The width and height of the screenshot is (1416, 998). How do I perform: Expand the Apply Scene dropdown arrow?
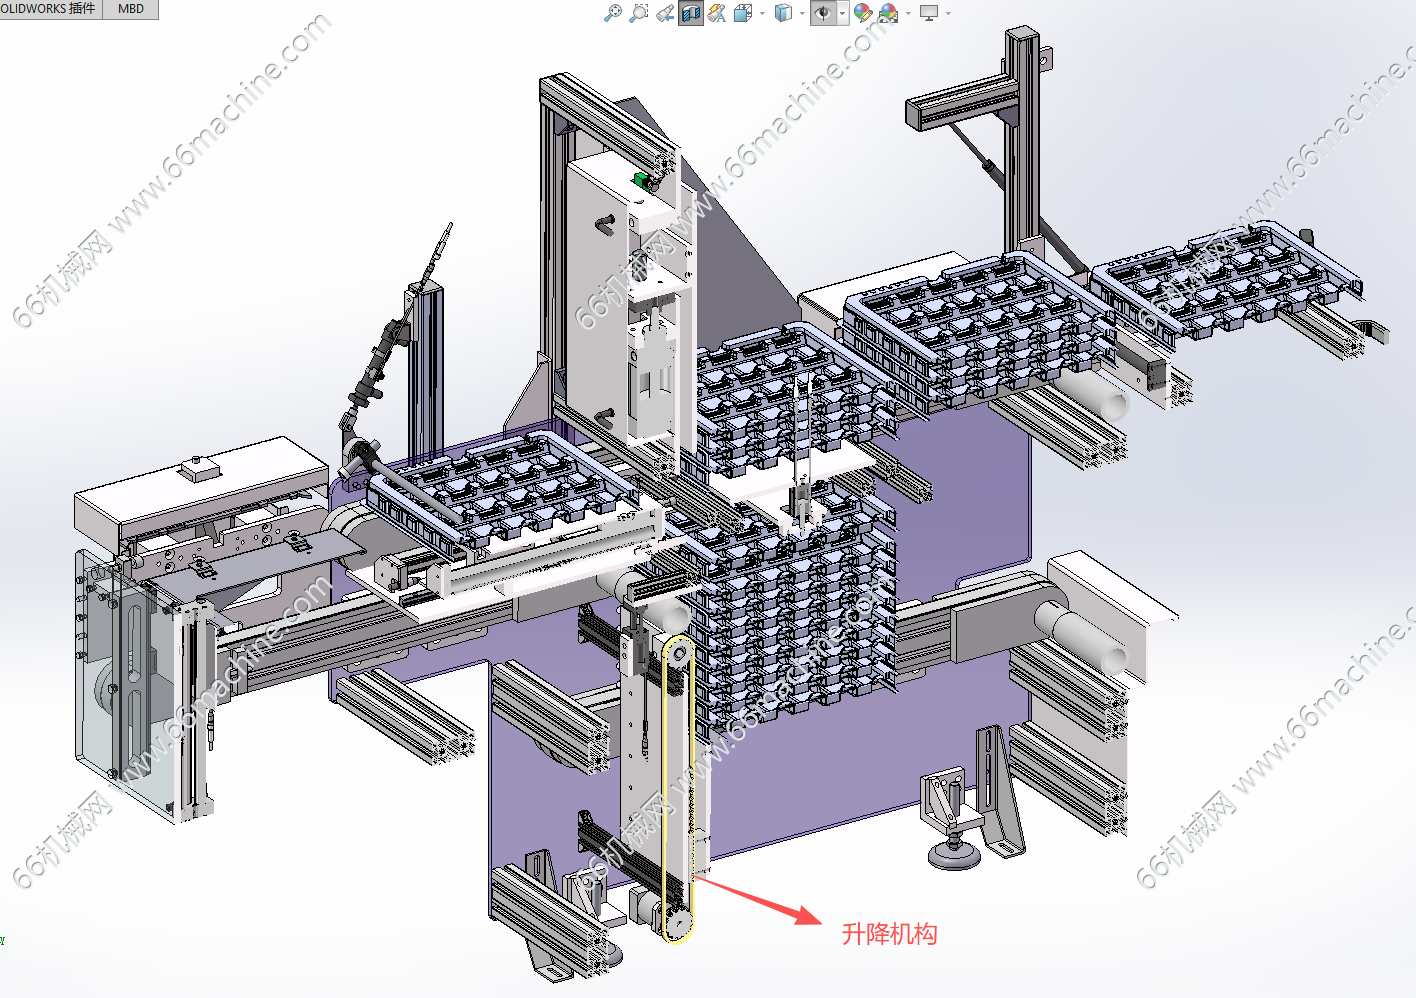[908, 14]
